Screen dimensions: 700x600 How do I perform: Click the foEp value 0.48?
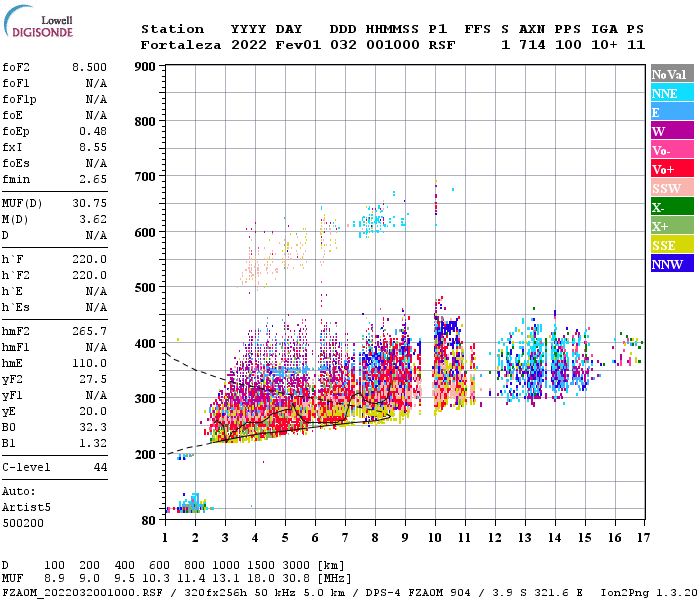click(93, 131)
